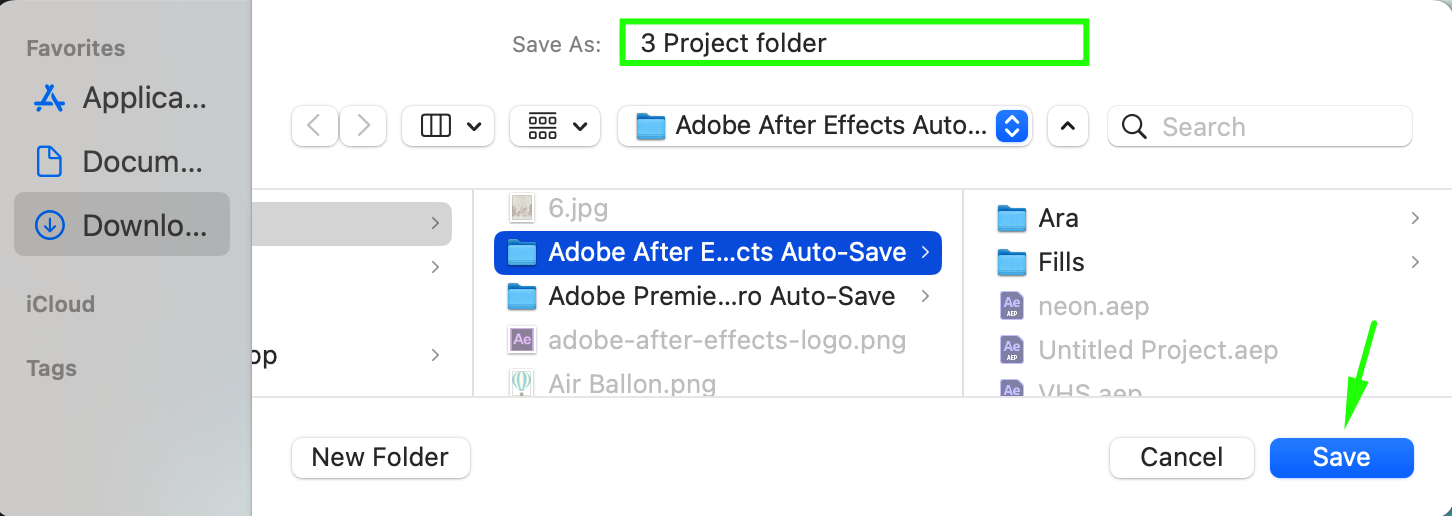The height and width of the screenshot is (516, 1452).
Task: Open the Adobe After Effects Auto-Save location popup
Action: [824, 126]
